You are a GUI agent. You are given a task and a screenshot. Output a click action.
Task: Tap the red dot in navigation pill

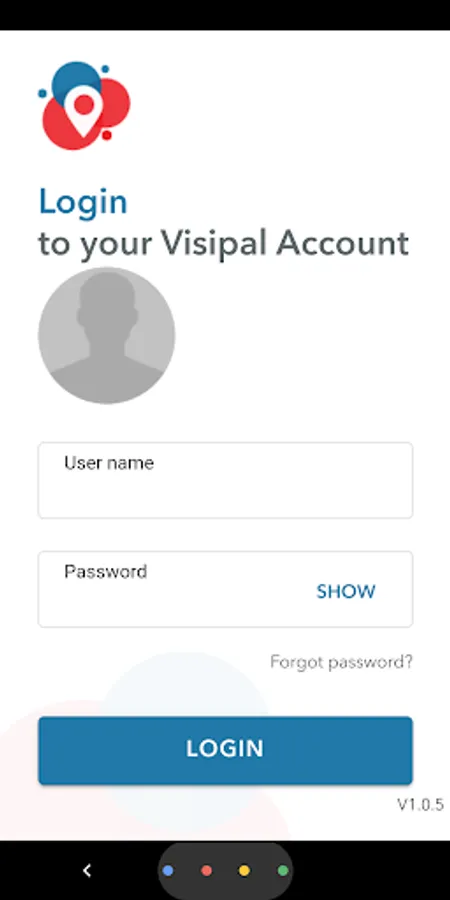207,871
